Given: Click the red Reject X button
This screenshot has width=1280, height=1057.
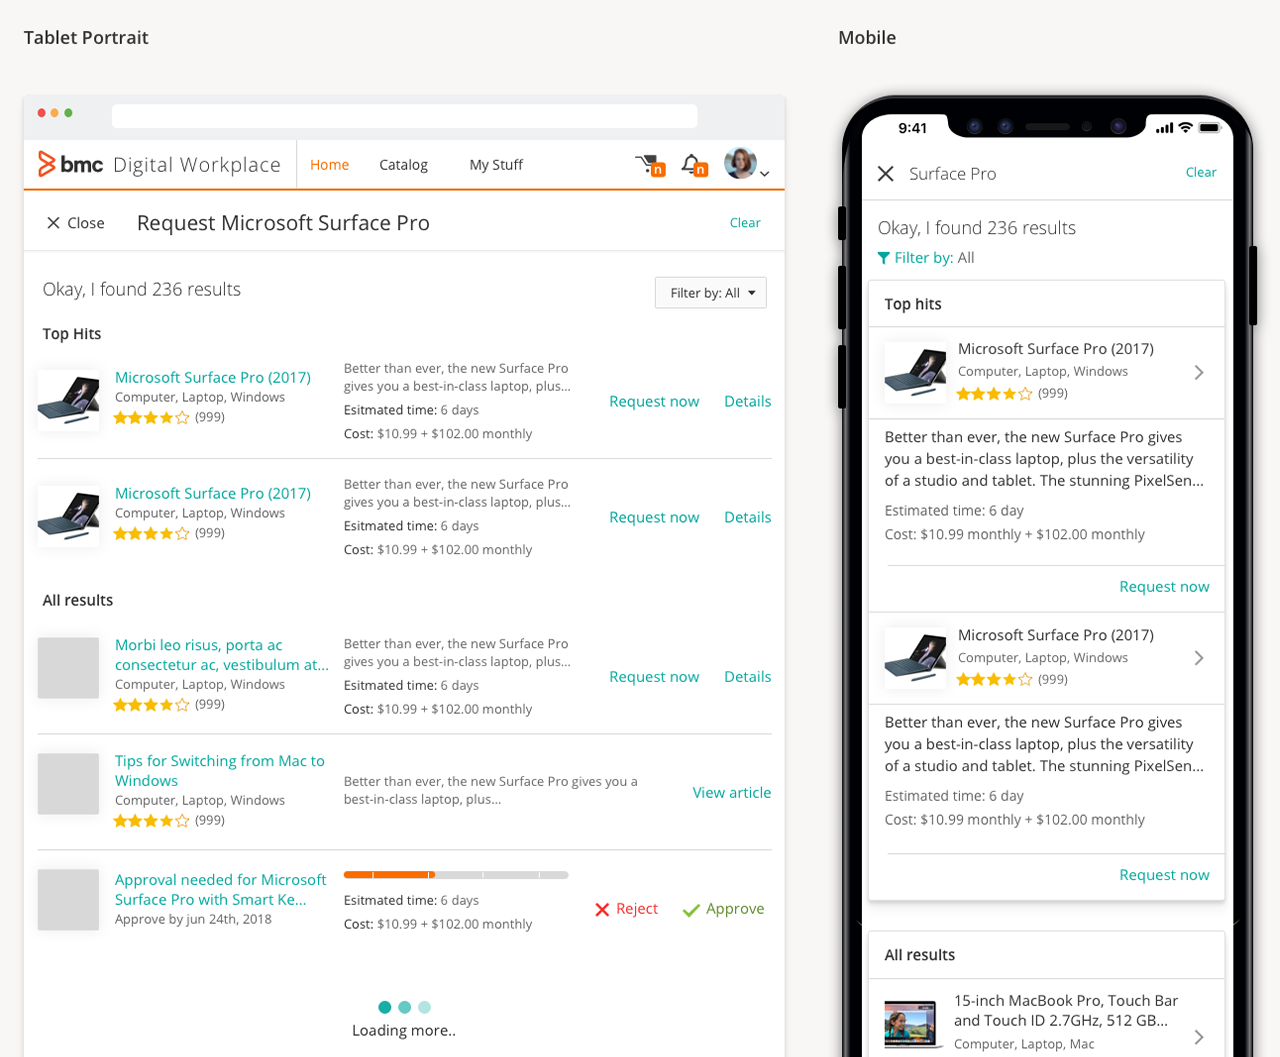Looking at the screenshot, I should tap(626, 909).
